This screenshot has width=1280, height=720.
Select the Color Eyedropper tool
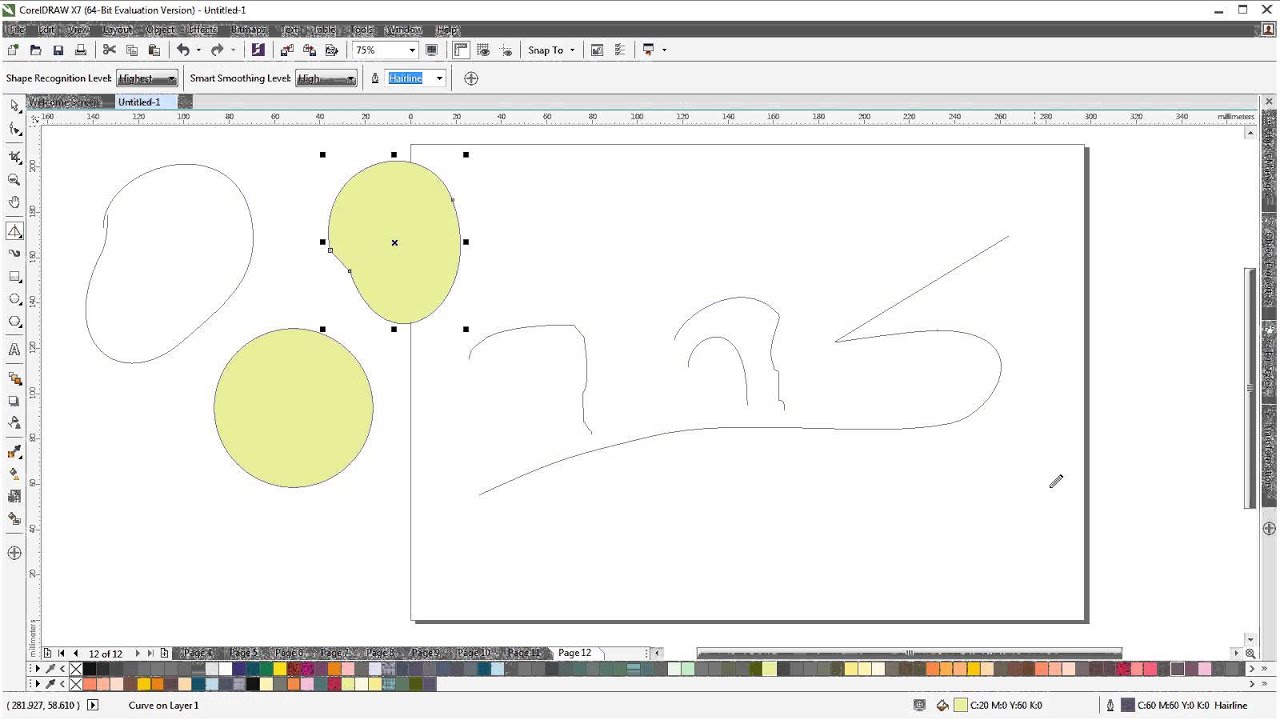point(14,451)
